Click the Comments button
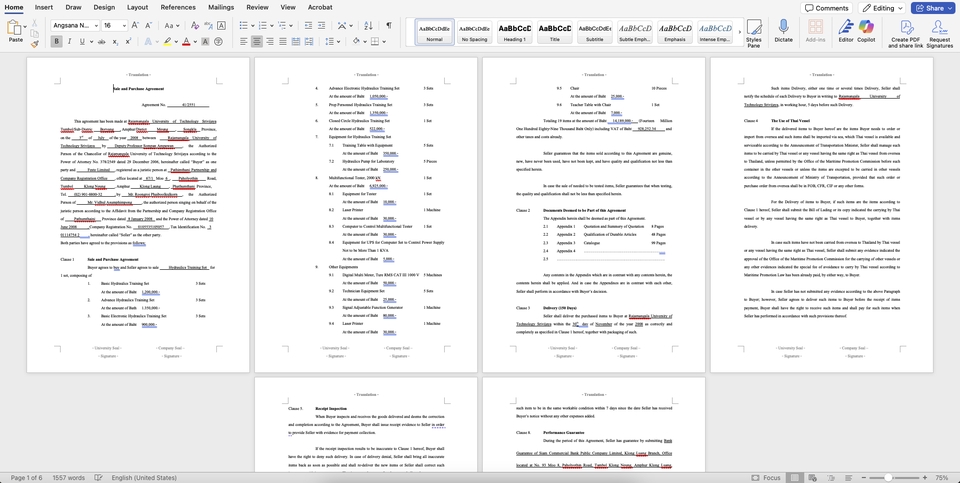 (827, 8)
